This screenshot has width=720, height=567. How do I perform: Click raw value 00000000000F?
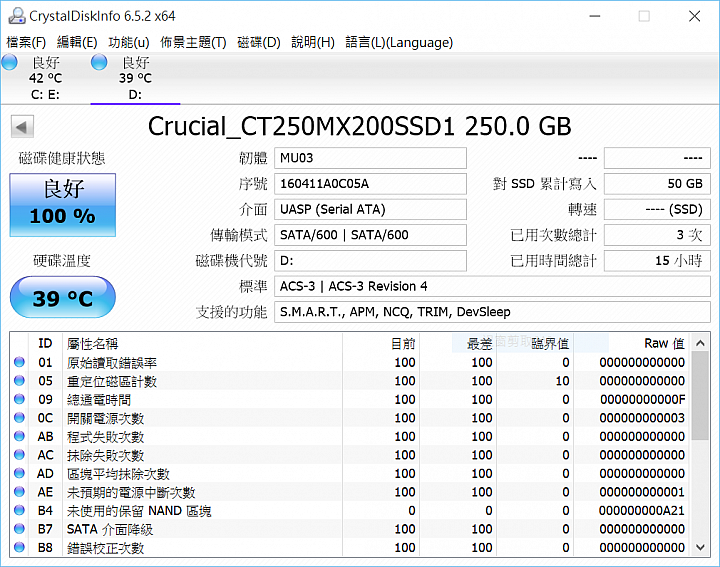tap(642, 399)
